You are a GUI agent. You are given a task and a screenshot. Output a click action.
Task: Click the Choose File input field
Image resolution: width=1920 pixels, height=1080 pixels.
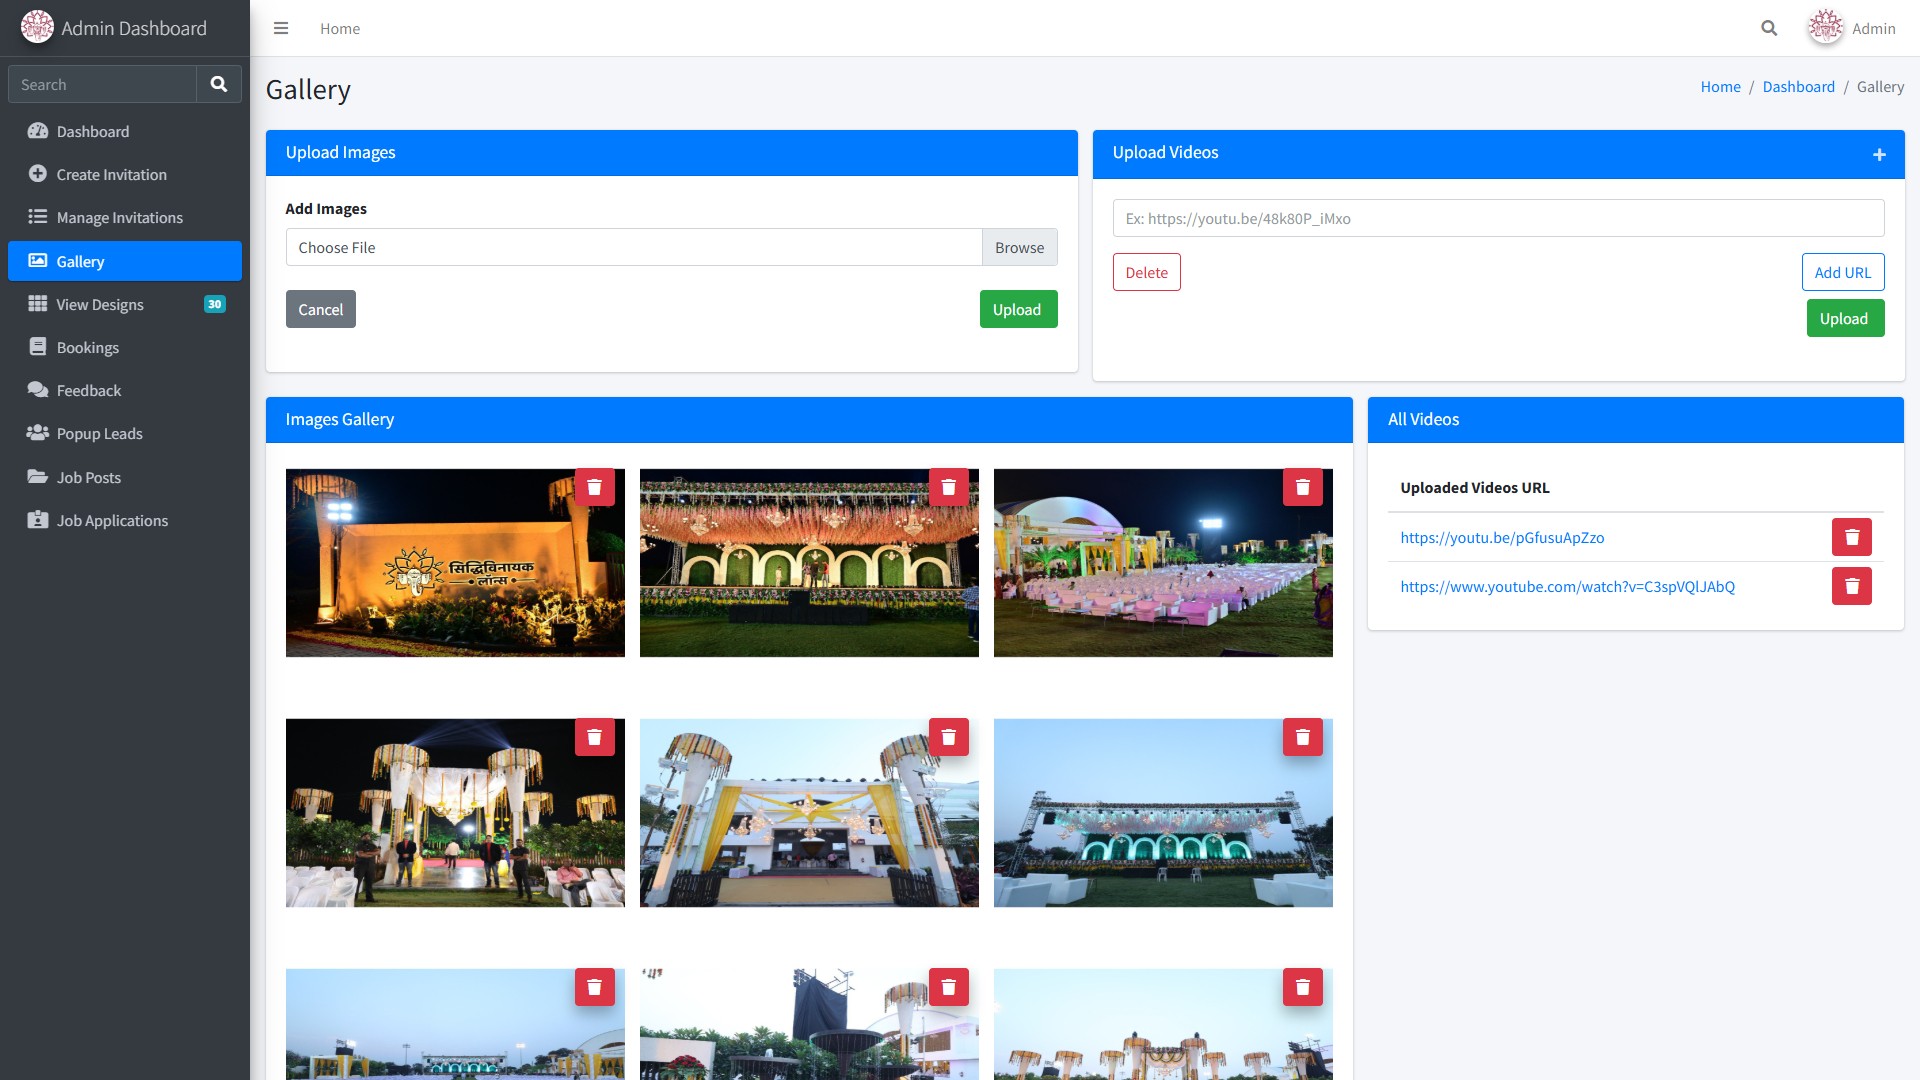634,247
